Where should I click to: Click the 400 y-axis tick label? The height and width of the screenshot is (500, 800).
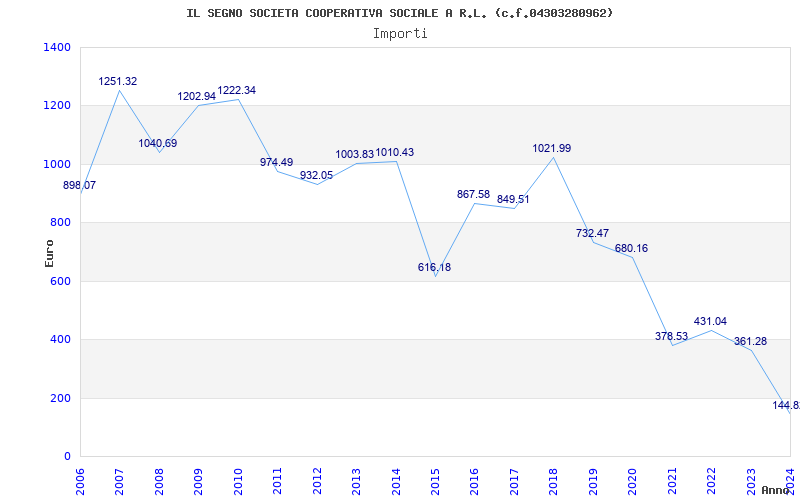[x=60, y=339]
